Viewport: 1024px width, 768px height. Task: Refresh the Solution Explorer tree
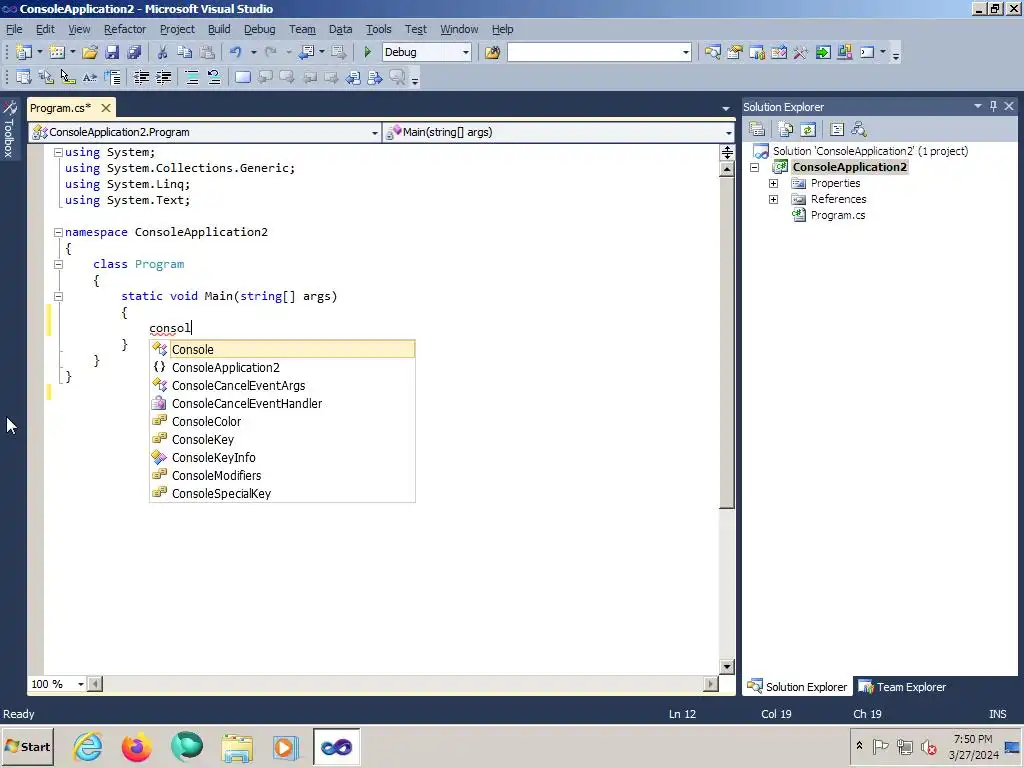tap(808, 129)
